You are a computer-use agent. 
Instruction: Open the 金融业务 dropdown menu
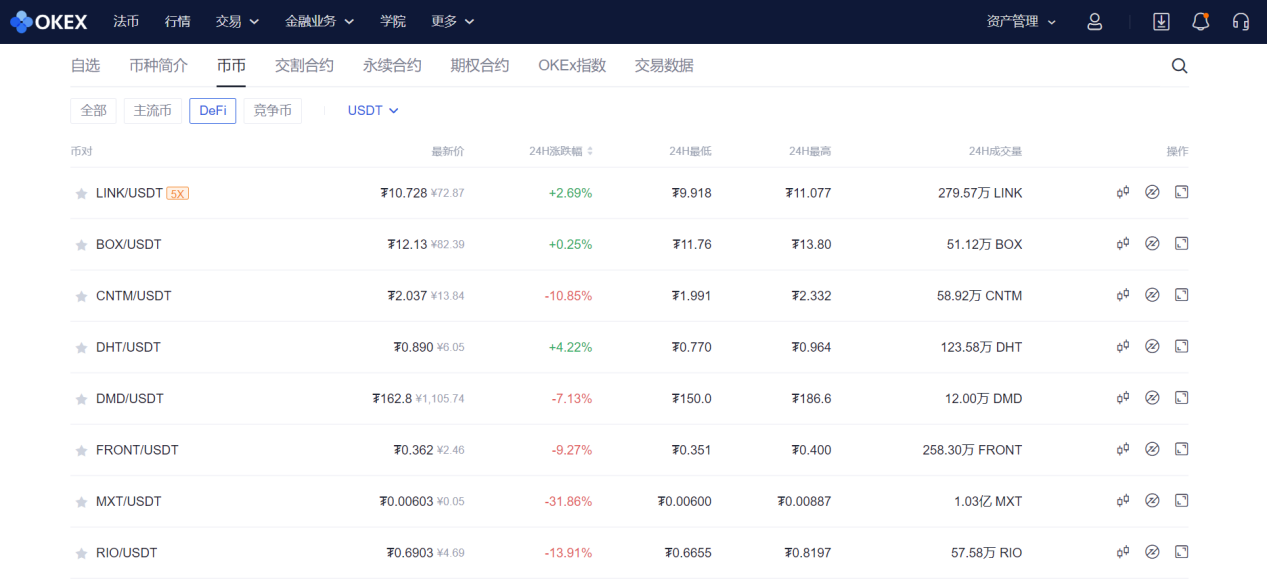coord(318,21)
